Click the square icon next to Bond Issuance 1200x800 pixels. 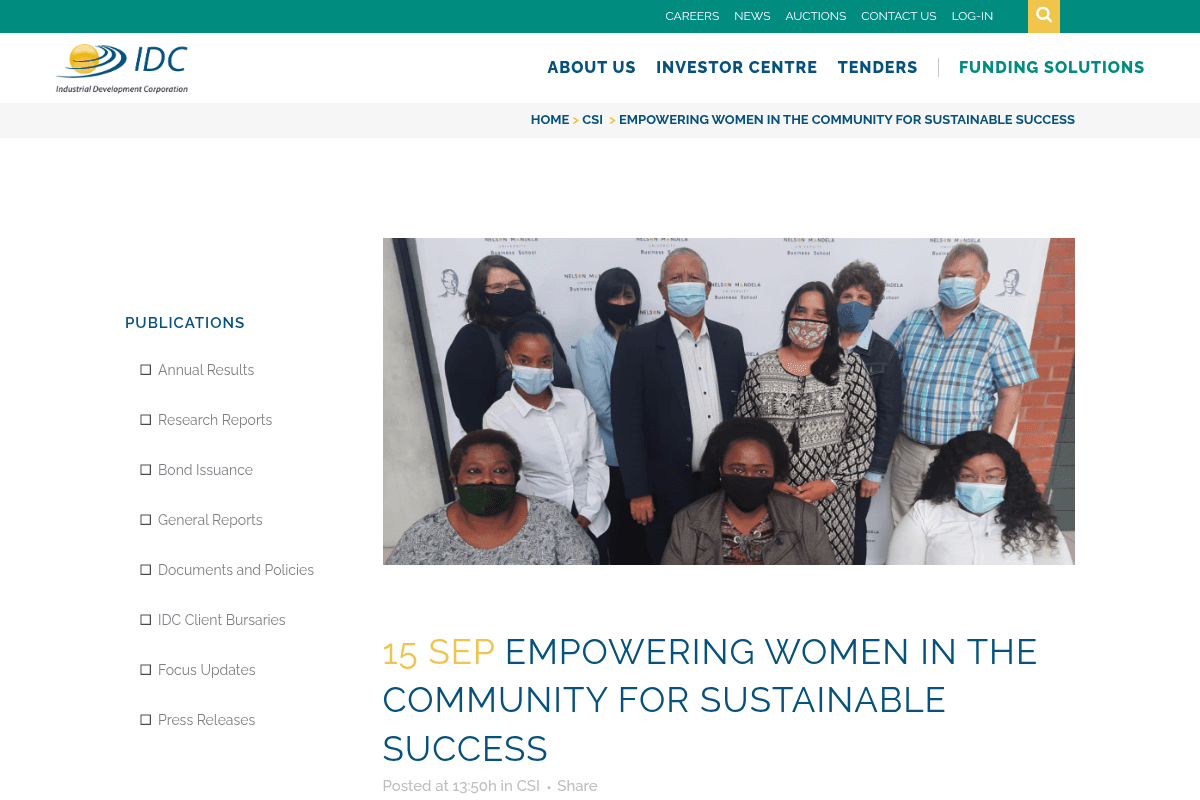[146, 469]
